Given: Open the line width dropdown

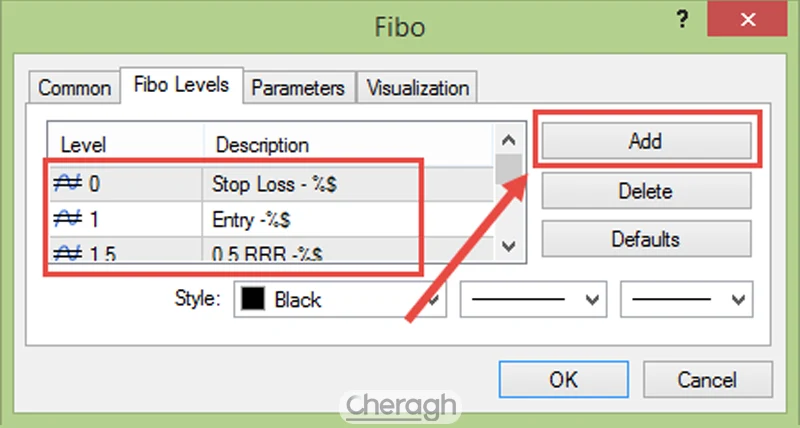Looking at the screenshot, I should pyautogui.click(x=686, y=299).
